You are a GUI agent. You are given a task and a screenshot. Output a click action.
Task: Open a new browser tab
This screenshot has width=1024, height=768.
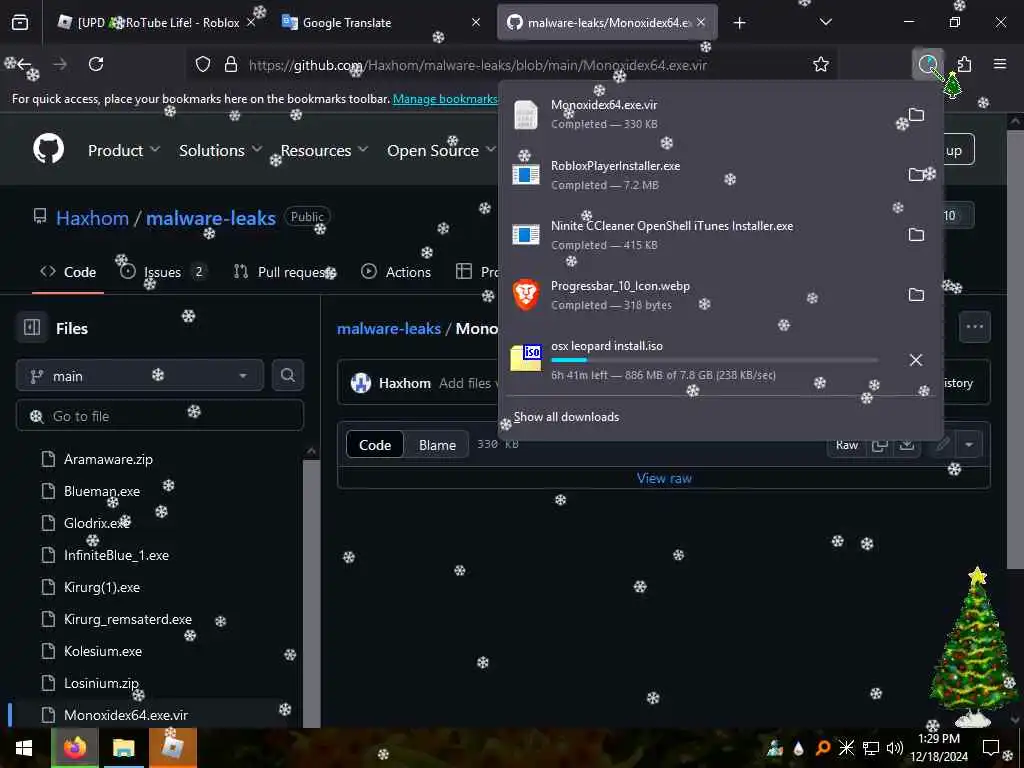coord(739,23)
